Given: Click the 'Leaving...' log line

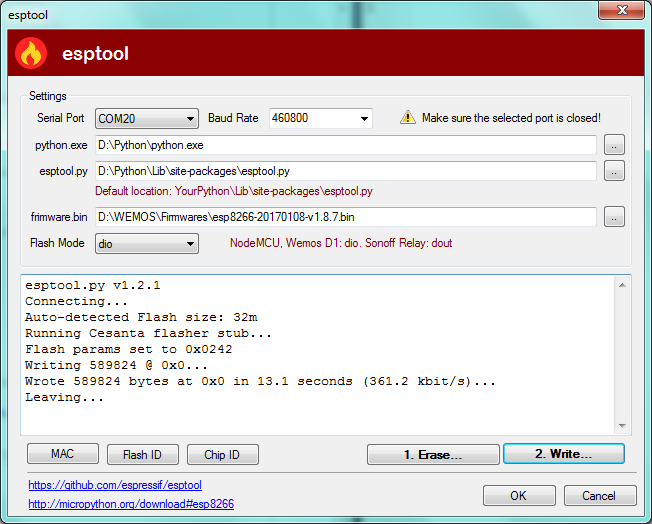Looking at the screenshot, I should pos(64,397).
